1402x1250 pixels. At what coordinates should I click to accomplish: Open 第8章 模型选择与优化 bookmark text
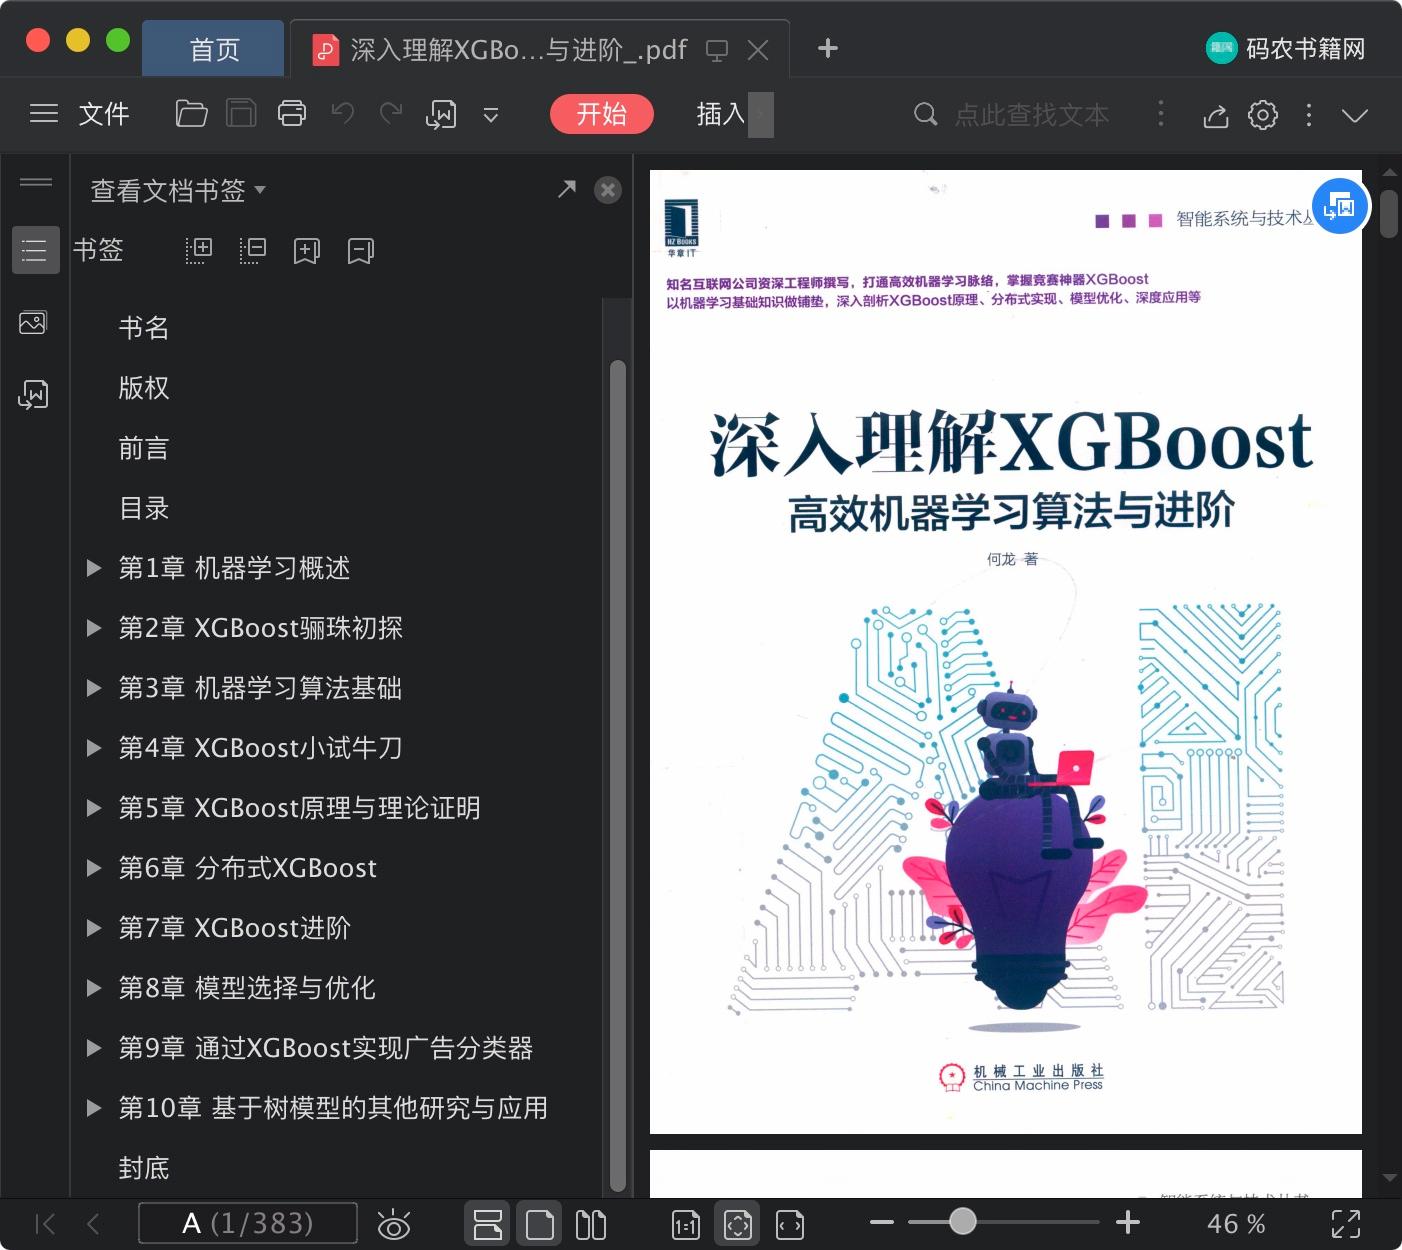(x=247, y=988)
